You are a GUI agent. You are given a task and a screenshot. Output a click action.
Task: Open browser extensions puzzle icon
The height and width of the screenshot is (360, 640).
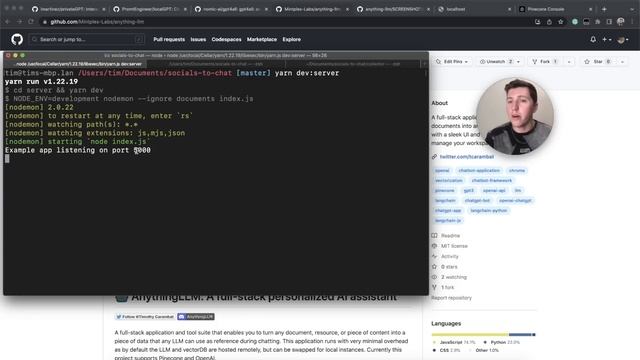tap(598, 22)
